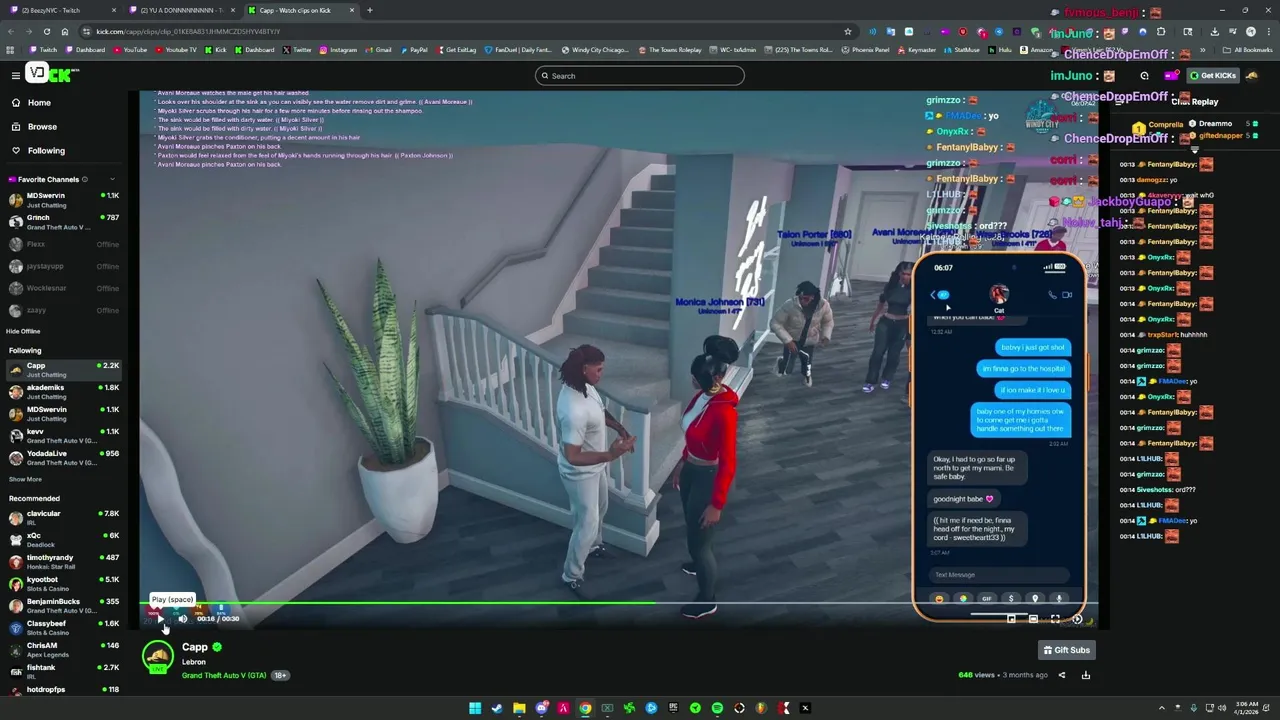
Task: Switch to YU A DONNNN Twitch tab
Action: coord(180,10)
